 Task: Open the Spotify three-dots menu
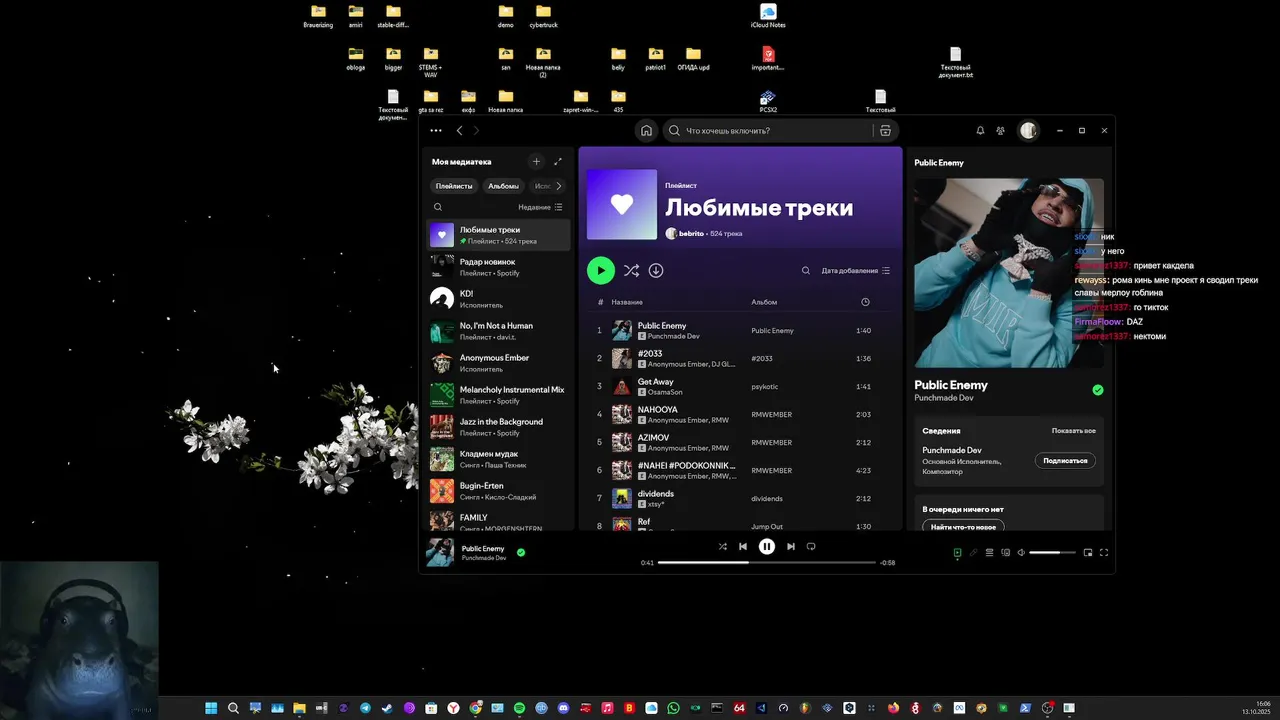pyautogui.click(x=436, y=130)
